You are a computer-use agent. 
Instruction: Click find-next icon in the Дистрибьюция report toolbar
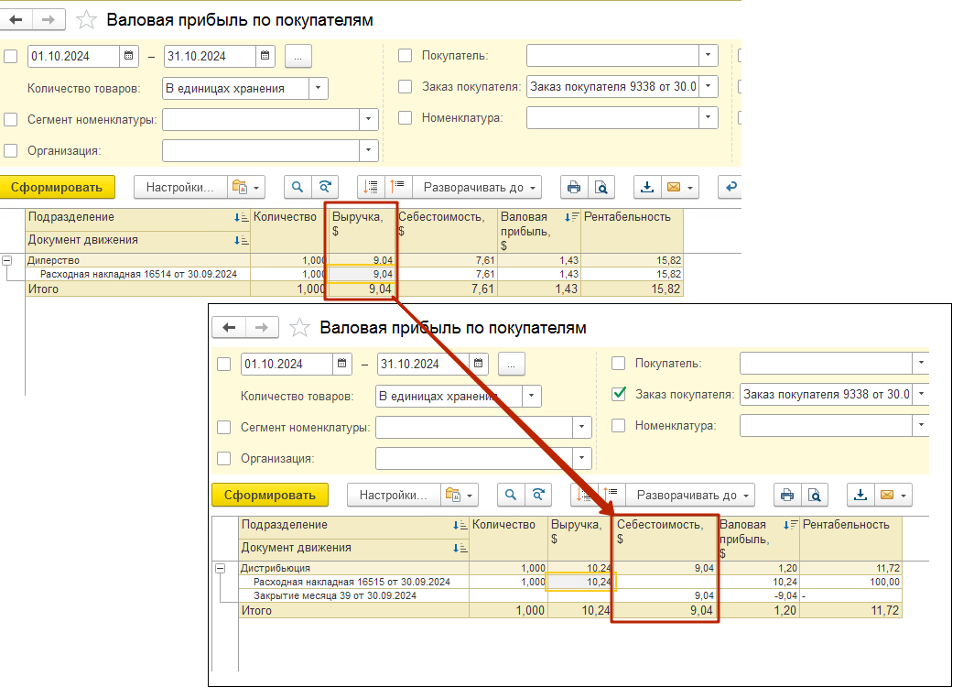(x=539, y=495)
